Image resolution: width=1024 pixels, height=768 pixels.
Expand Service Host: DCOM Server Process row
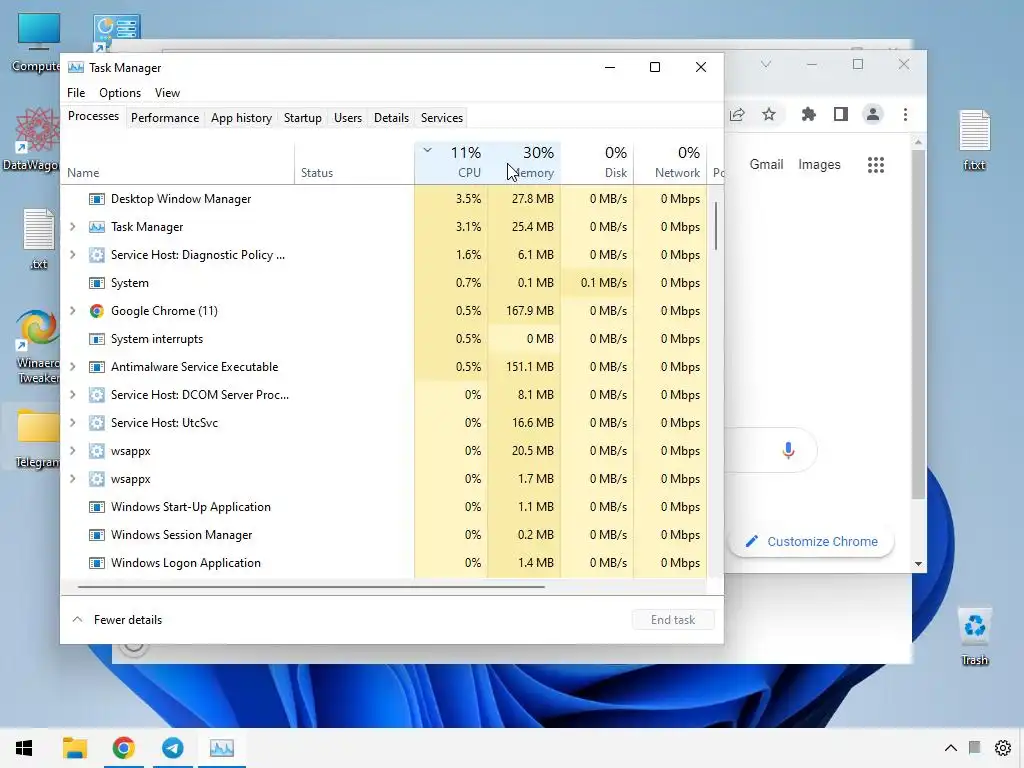[x=72, y=395]
